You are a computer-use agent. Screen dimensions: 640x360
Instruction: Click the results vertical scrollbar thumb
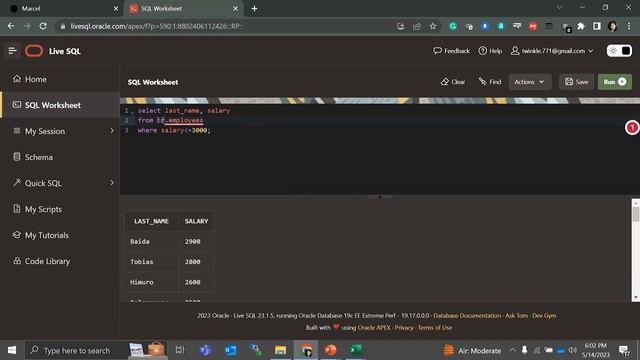(636, 214)
